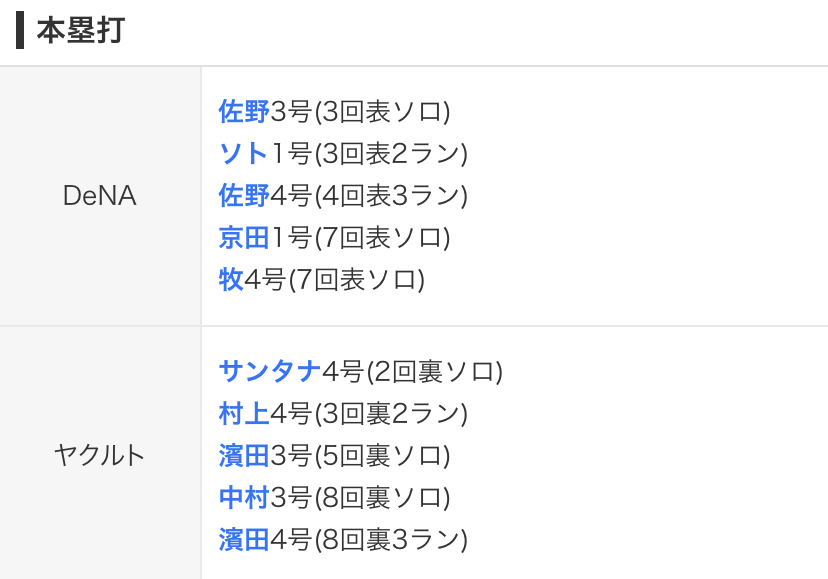Click 濱田 link for 3号 solo homer
The width and height of the screenshot is (828, 579).
tap(244, 456)
